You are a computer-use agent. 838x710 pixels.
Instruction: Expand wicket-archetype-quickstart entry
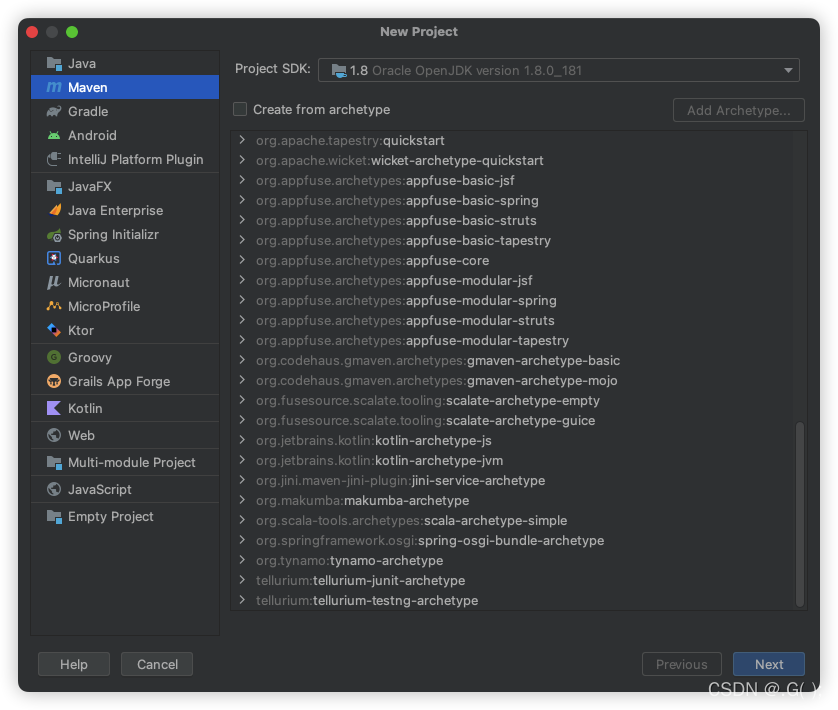(x=242, y=160)
